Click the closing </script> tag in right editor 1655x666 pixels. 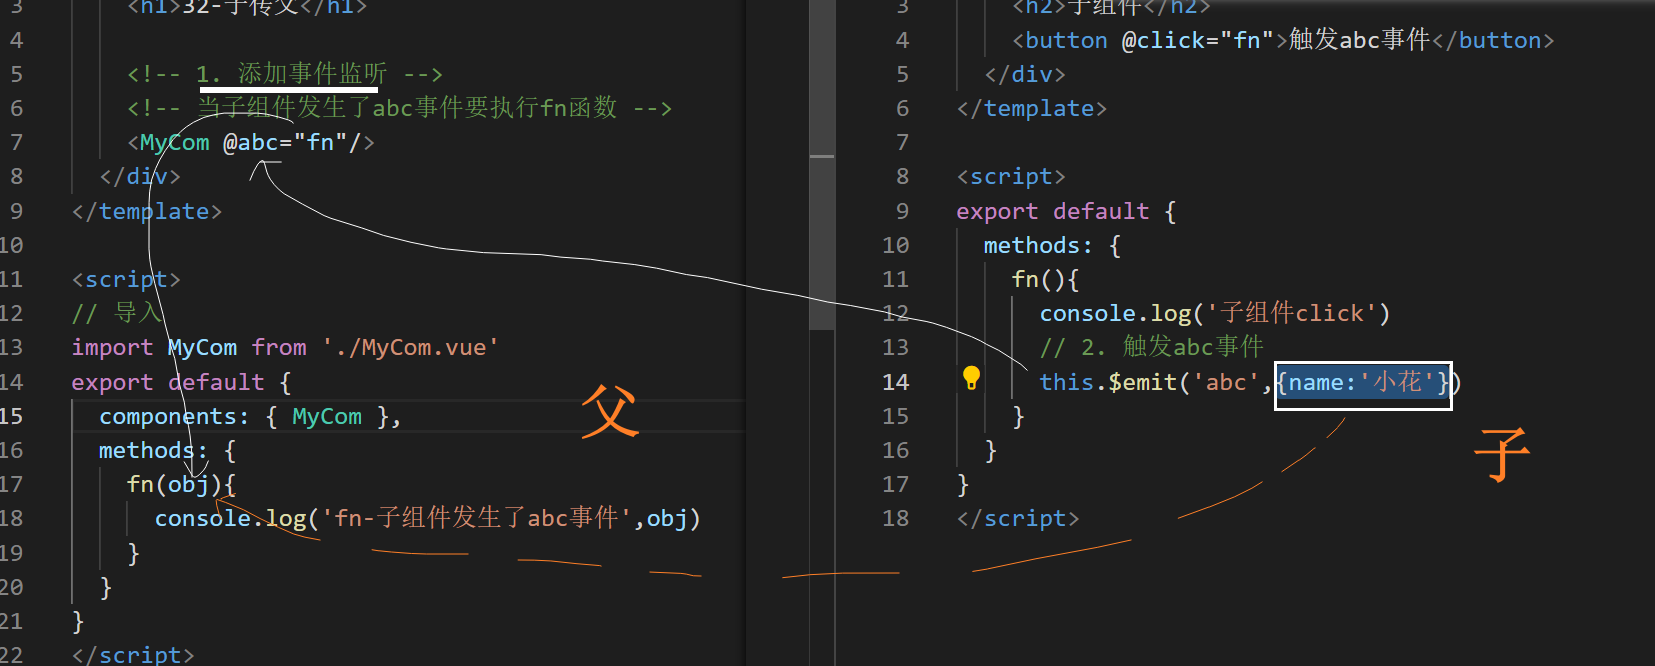pyautogui.click(x=1018, y=518)
